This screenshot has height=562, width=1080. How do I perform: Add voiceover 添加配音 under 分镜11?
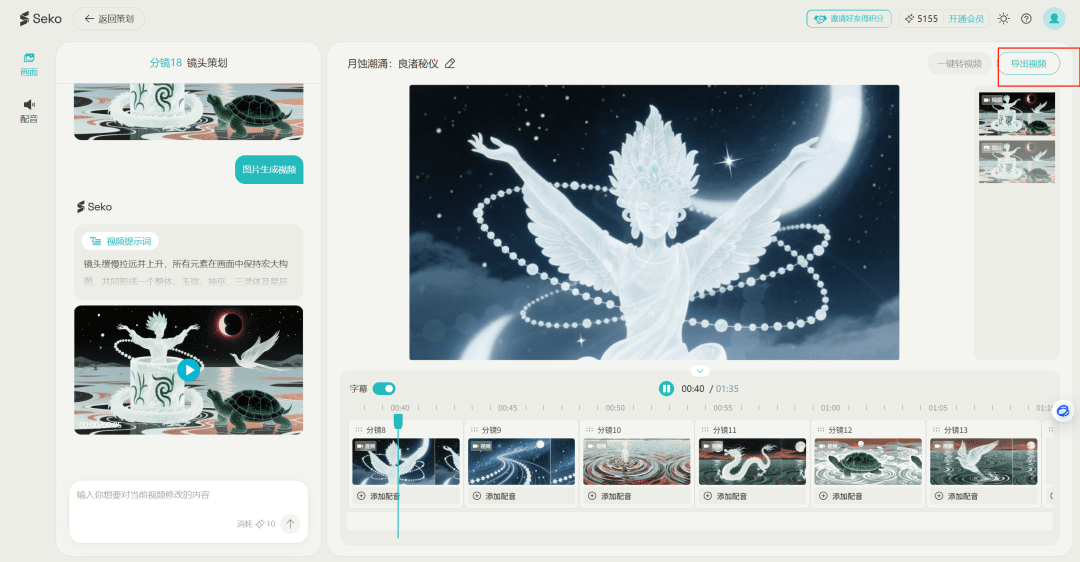tap(725, 496)
